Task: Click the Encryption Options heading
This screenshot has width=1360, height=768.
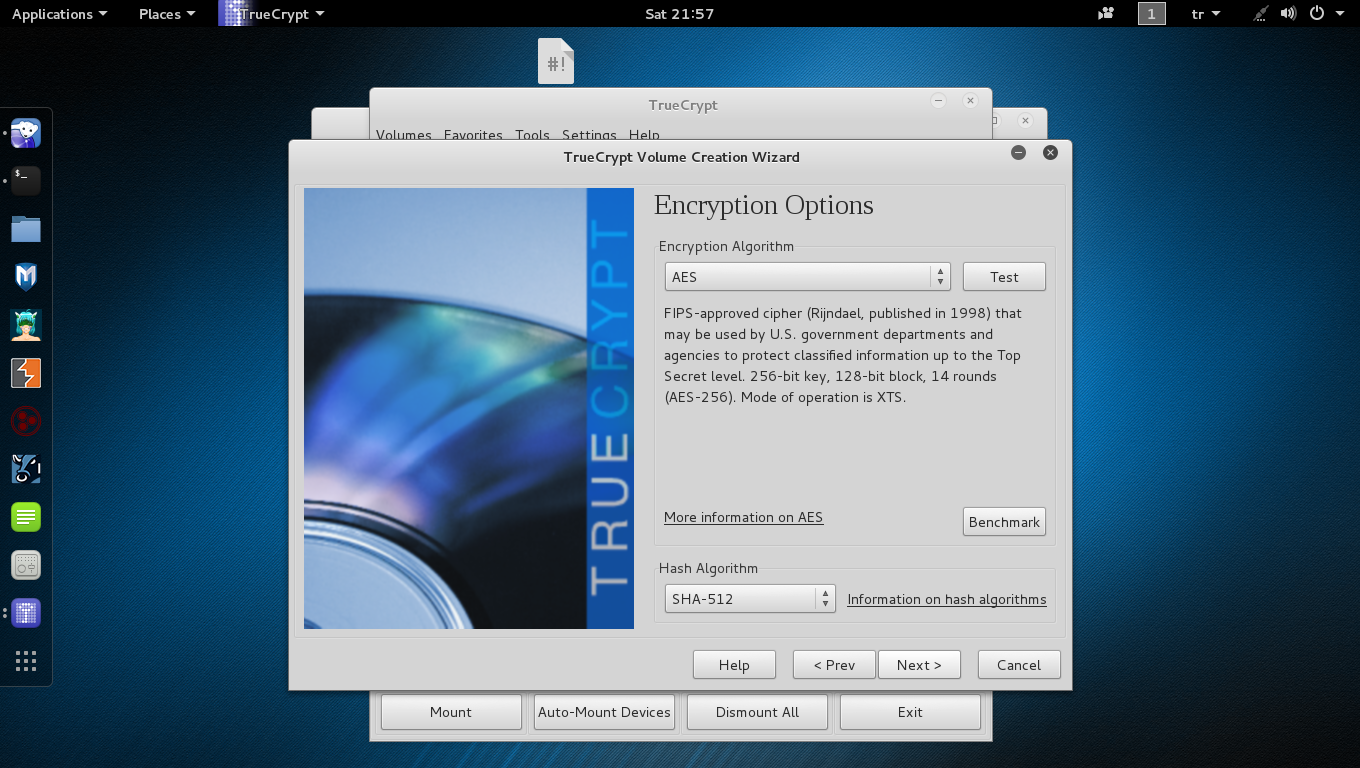Action: [764, 205]
